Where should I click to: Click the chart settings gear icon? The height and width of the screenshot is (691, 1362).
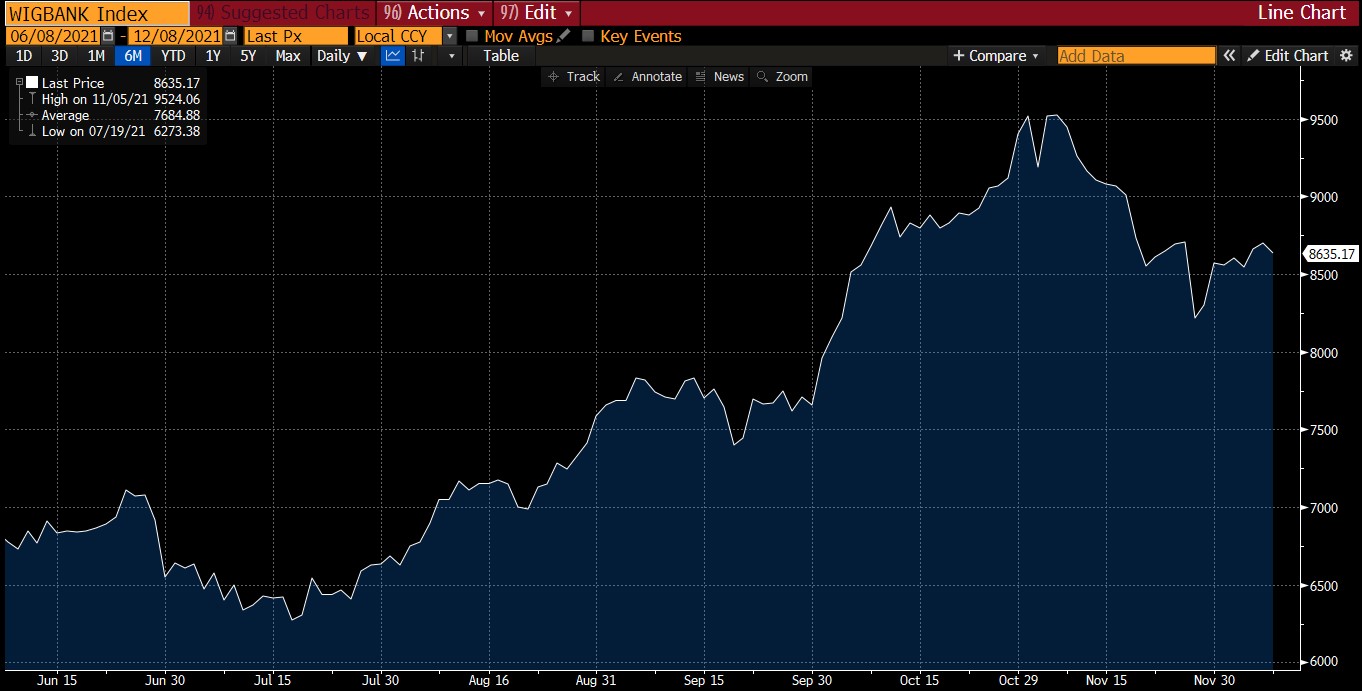click(1347, 56)
